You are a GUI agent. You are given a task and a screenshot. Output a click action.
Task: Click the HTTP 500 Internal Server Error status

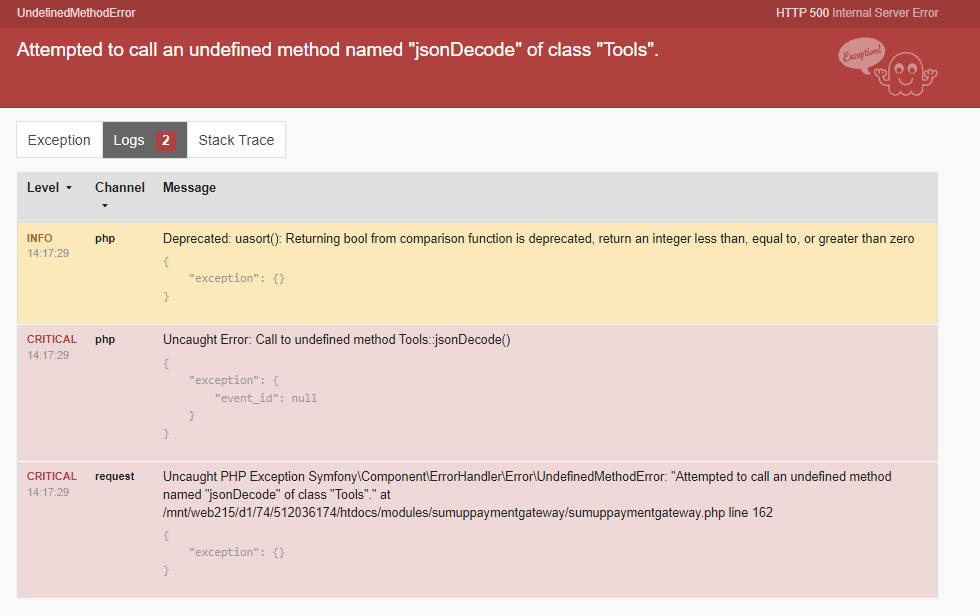(857, 13)
